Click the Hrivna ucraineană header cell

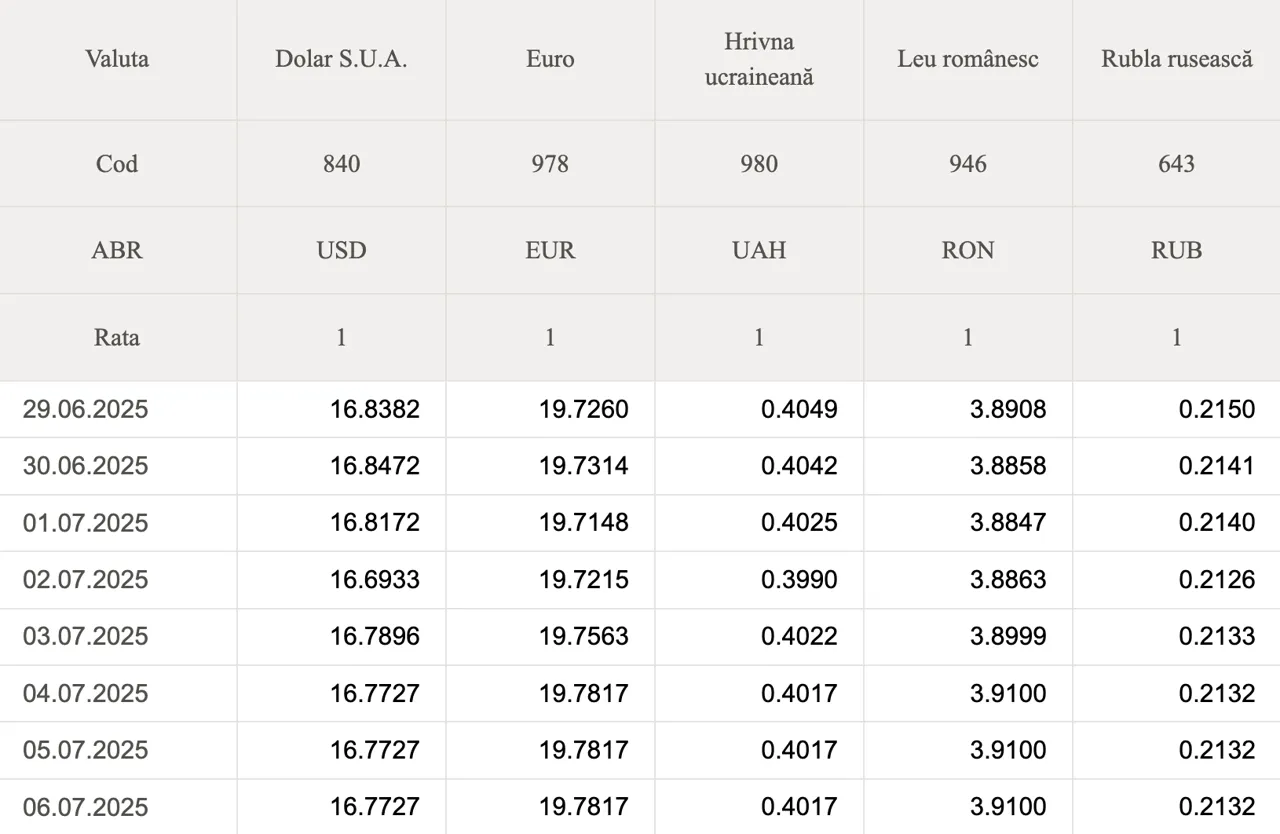click(759, 59)
